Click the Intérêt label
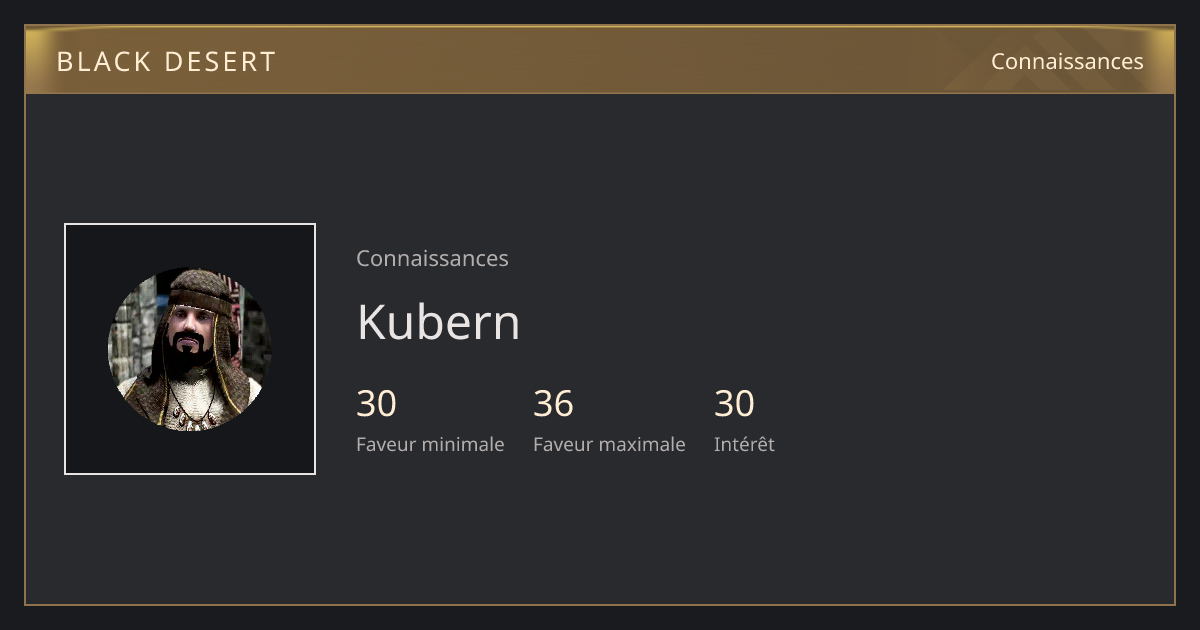This screenshot has width=1200, height=630. click(744, 444)
